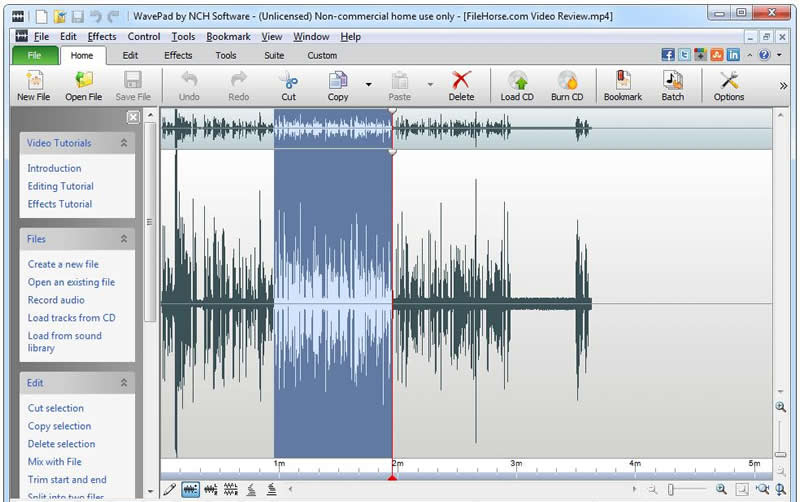
Task: Toggle the fifth bottom toolbar view button
Action: tap(271, 490)
